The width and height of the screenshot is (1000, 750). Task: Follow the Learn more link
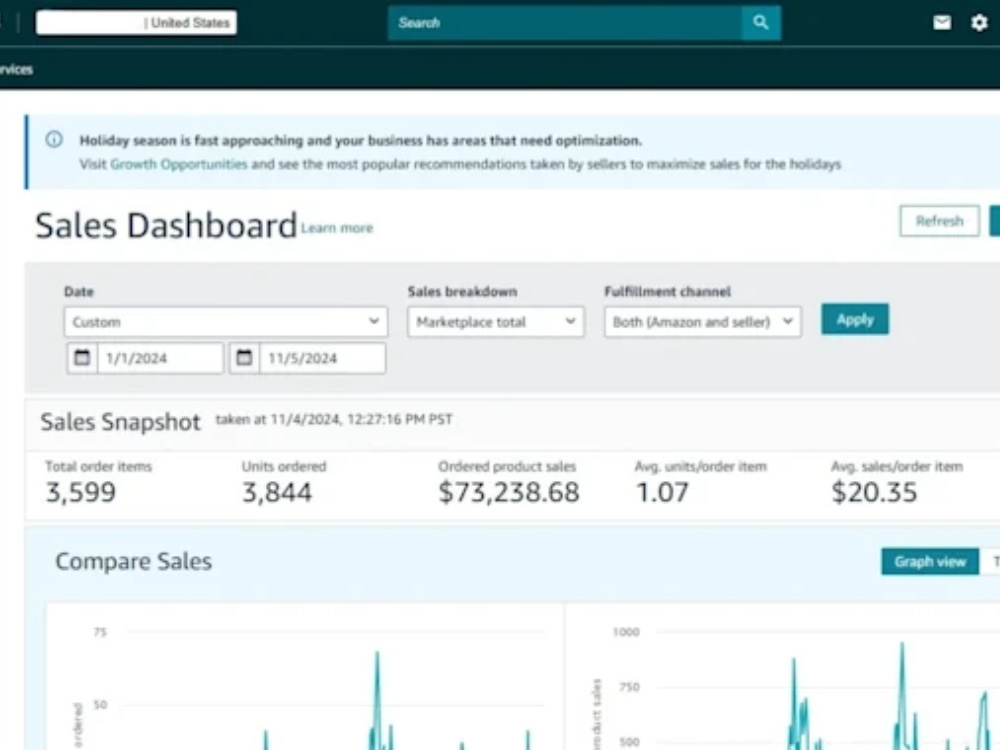[337, 228]
